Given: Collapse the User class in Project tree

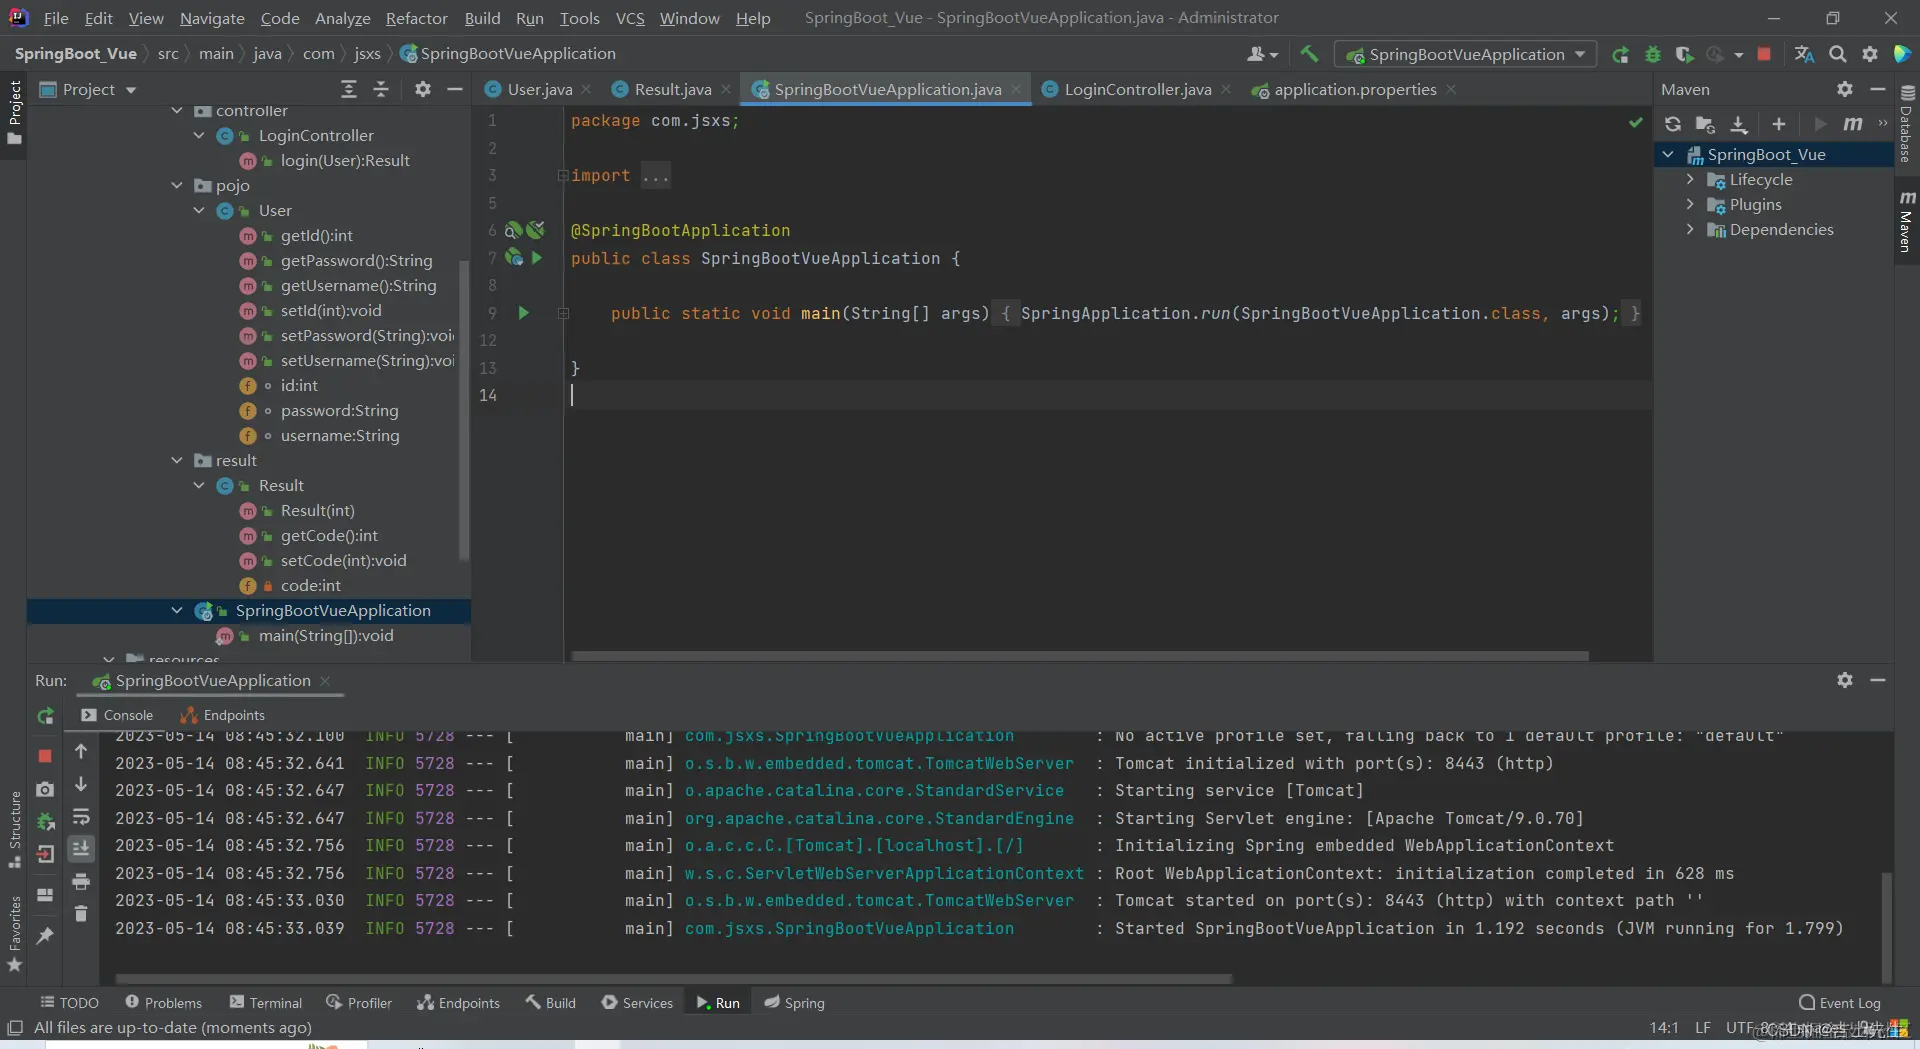Looking at the screenshot, I should 200,210.
